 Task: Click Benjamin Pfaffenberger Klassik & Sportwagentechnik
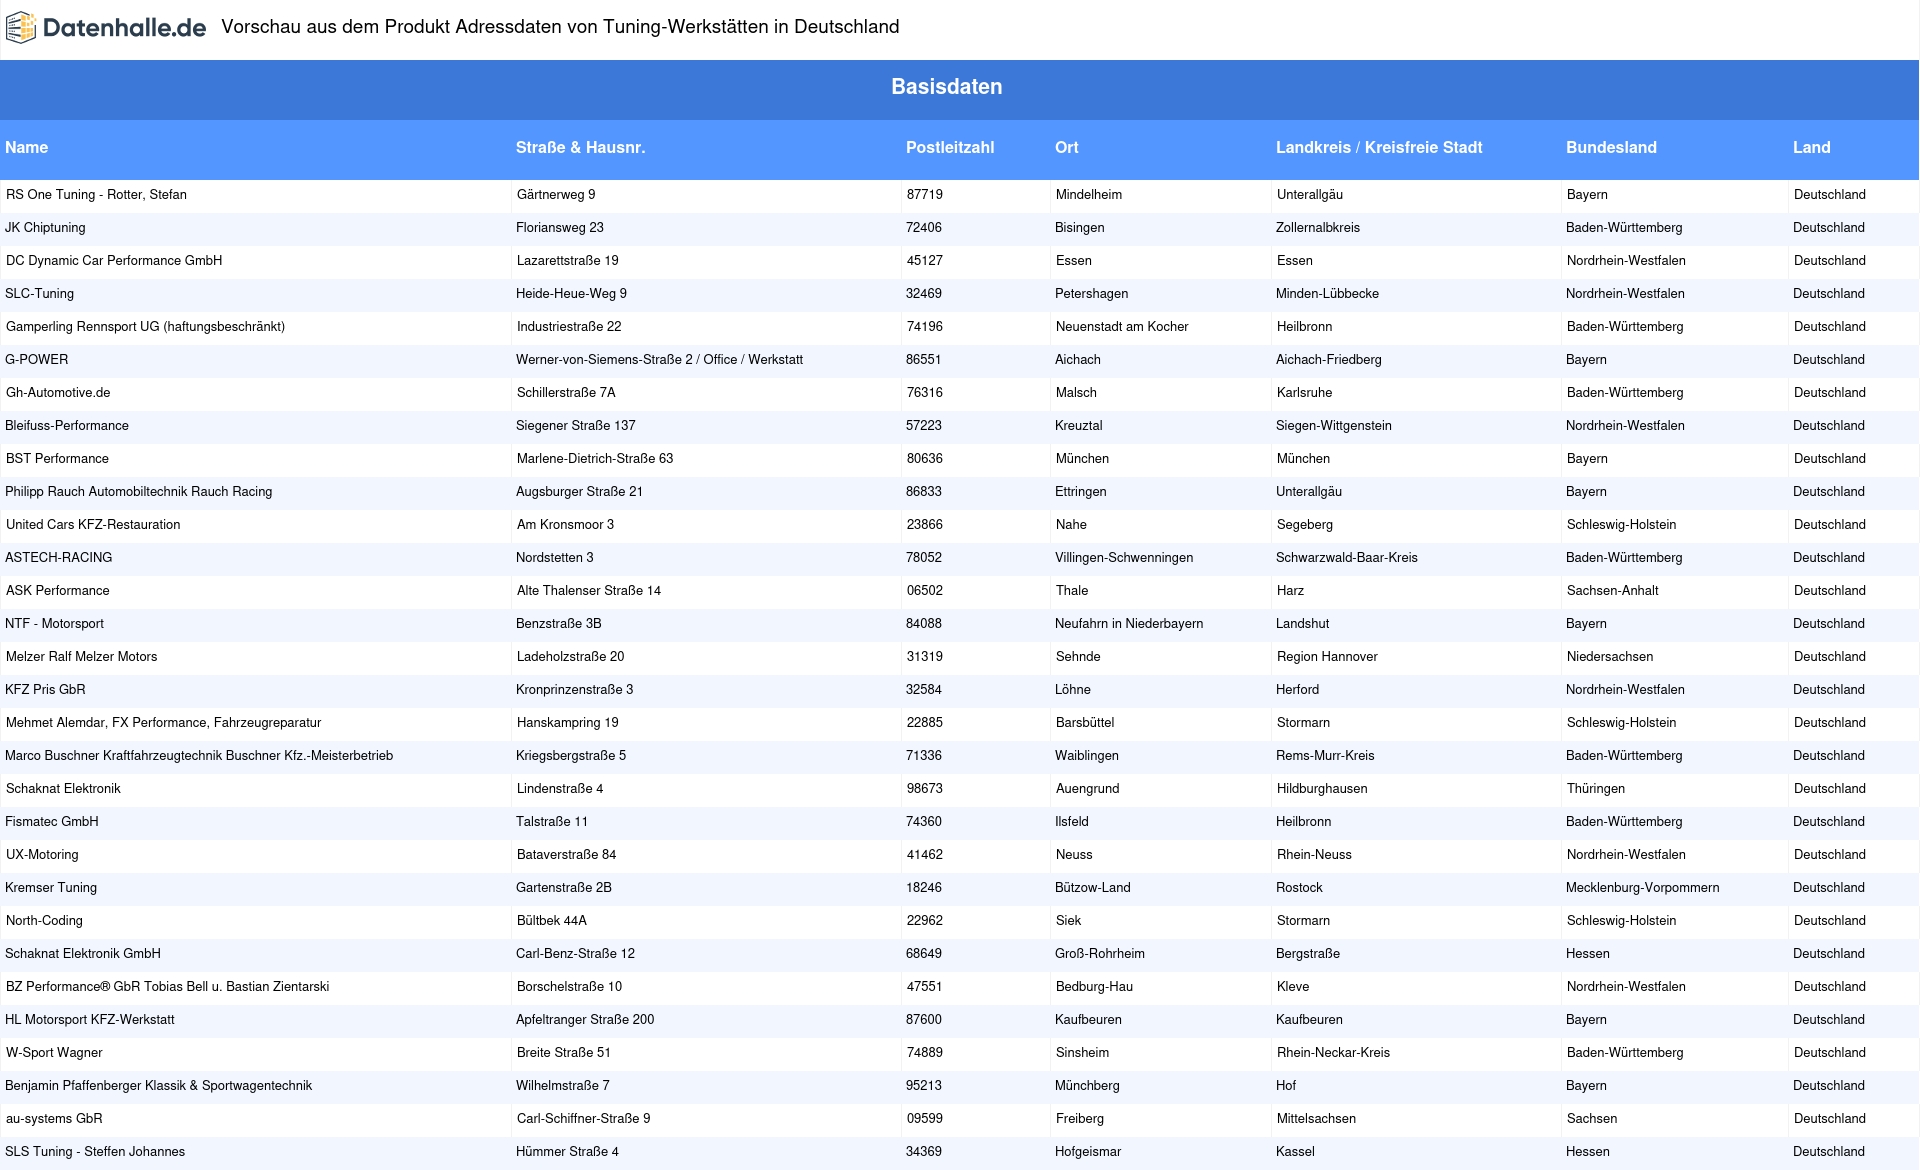click(x=158, y=1086)
